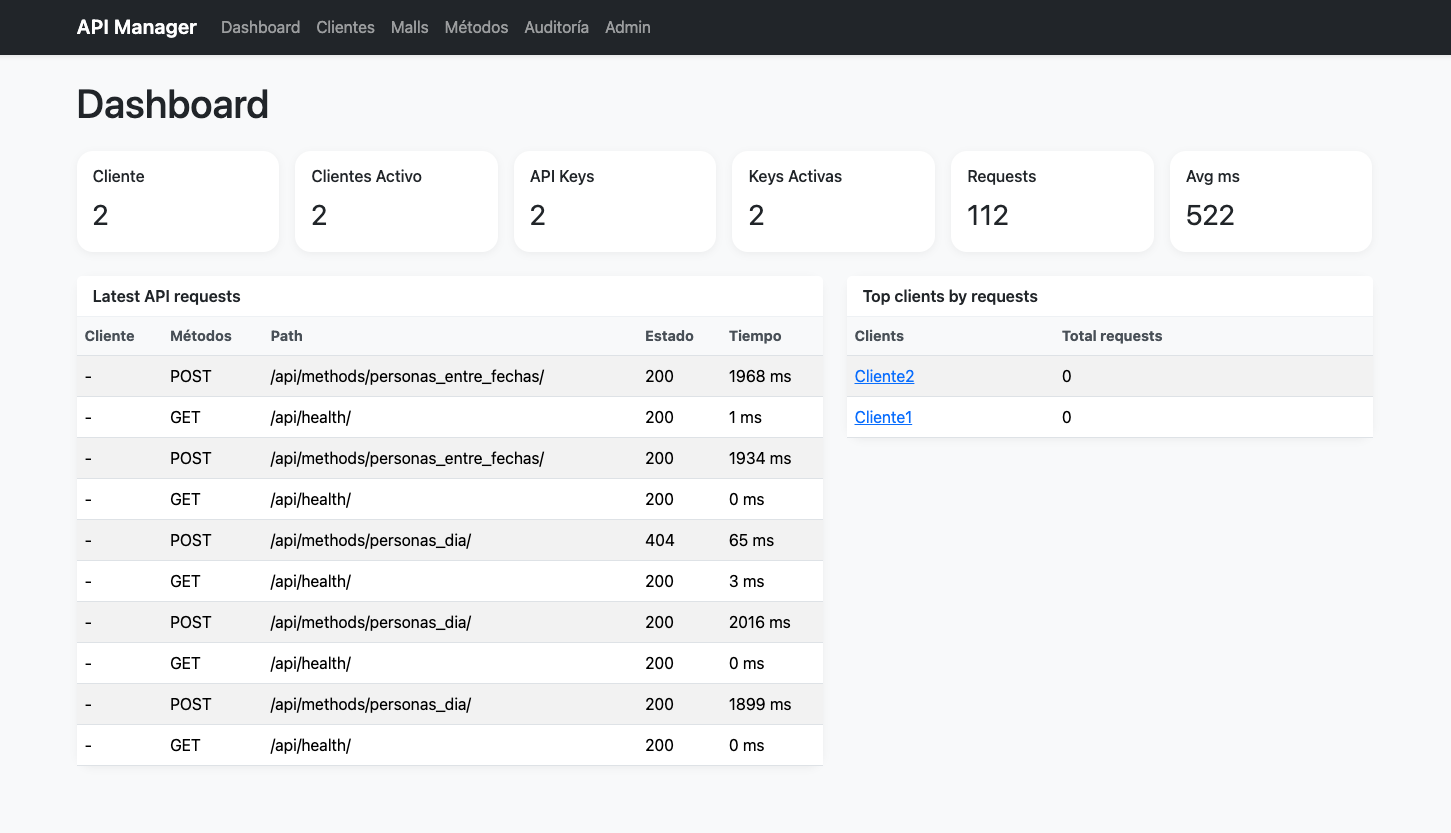1451x833 pixels.
Task: Click the Estado column header
Action: tap(669, 336)
